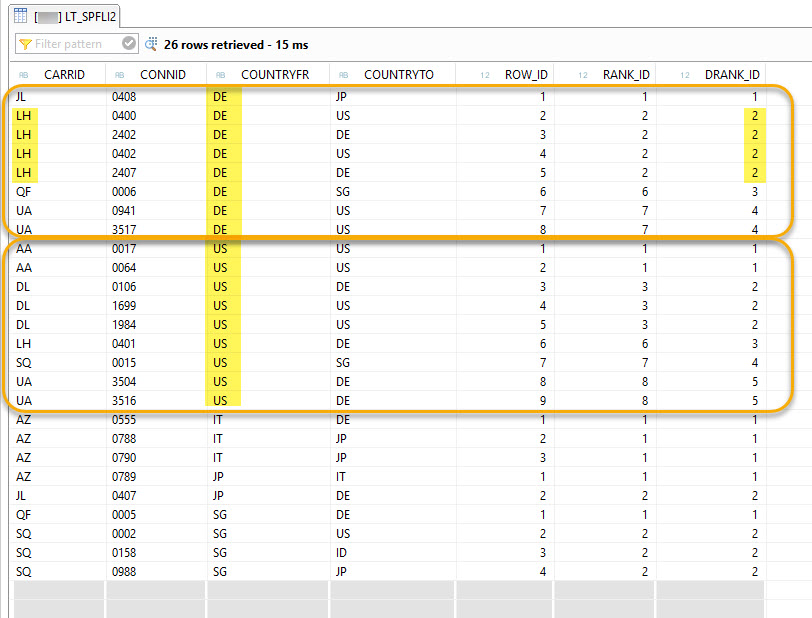Click the query info icon beside rows retrieved
Image resolution: width=812 pixels, height=618 pixels.
click(x=152, y=44)
